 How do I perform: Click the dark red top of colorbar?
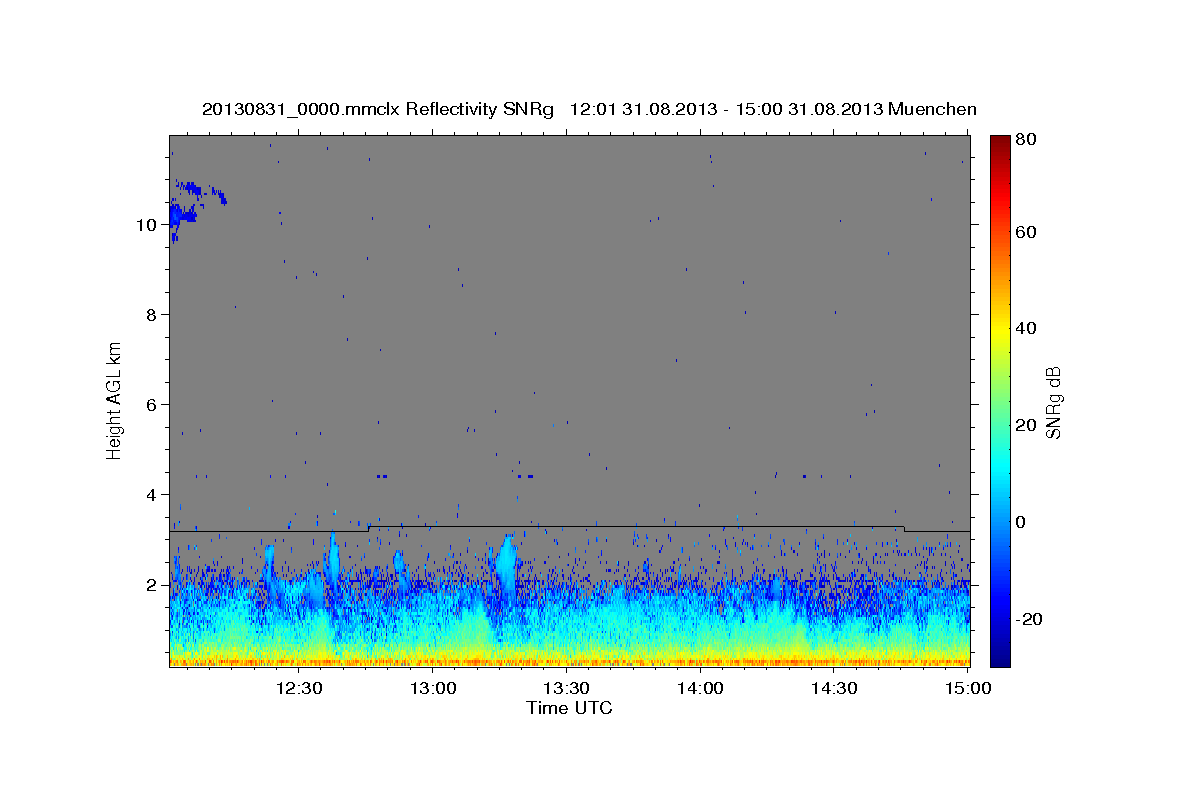[x=1000, y=143]
